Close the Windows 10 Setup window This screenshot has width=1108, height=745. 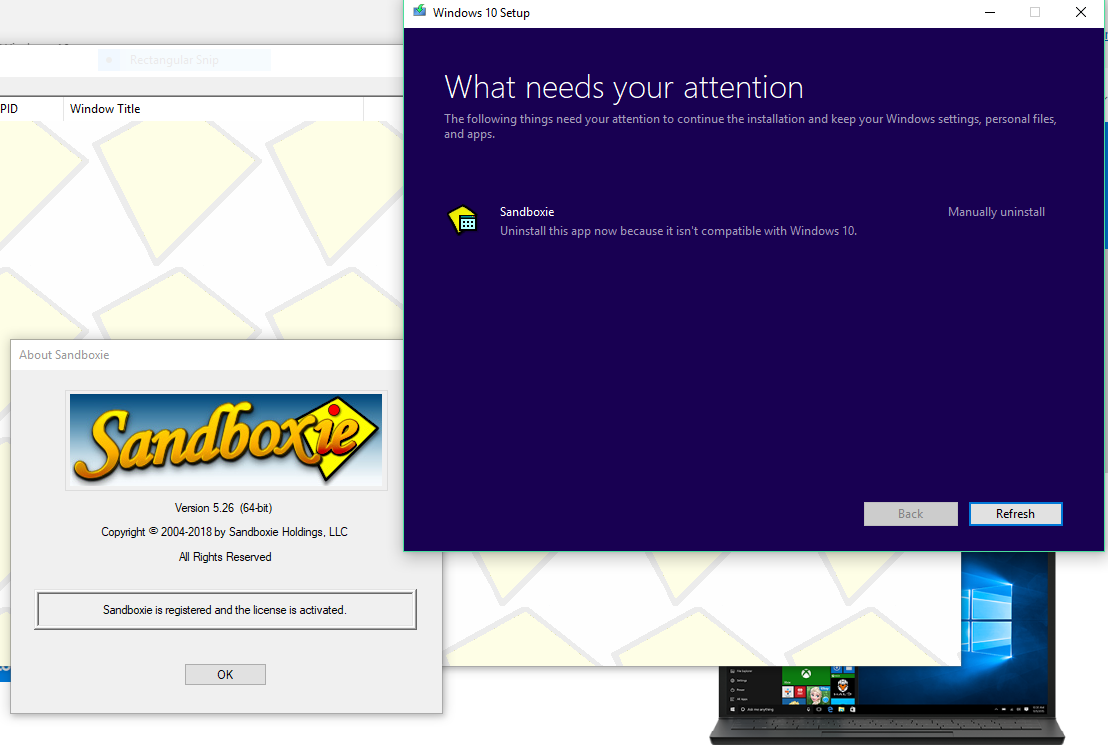point(1080,12)
